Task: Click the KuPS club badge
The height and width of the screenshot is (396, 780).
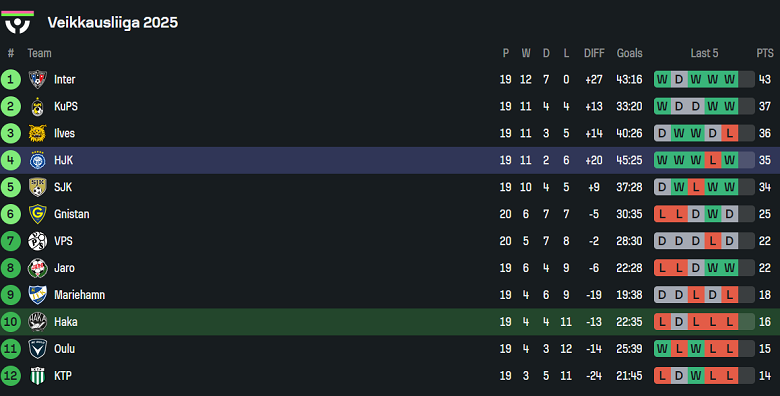Action: (37, 106)
